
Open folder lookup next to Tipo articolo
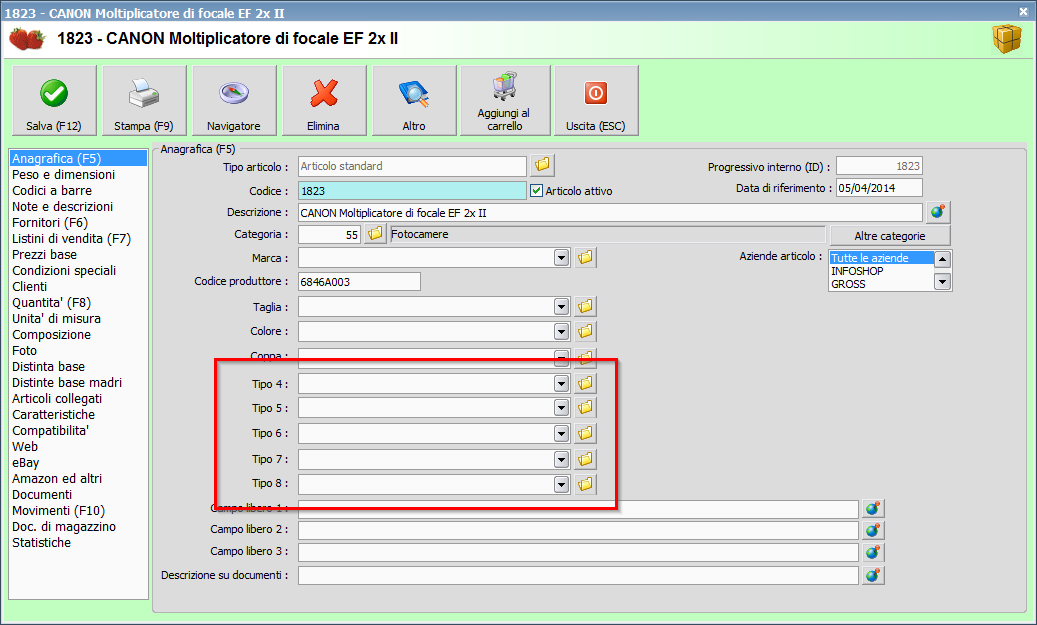coord(542,165)
